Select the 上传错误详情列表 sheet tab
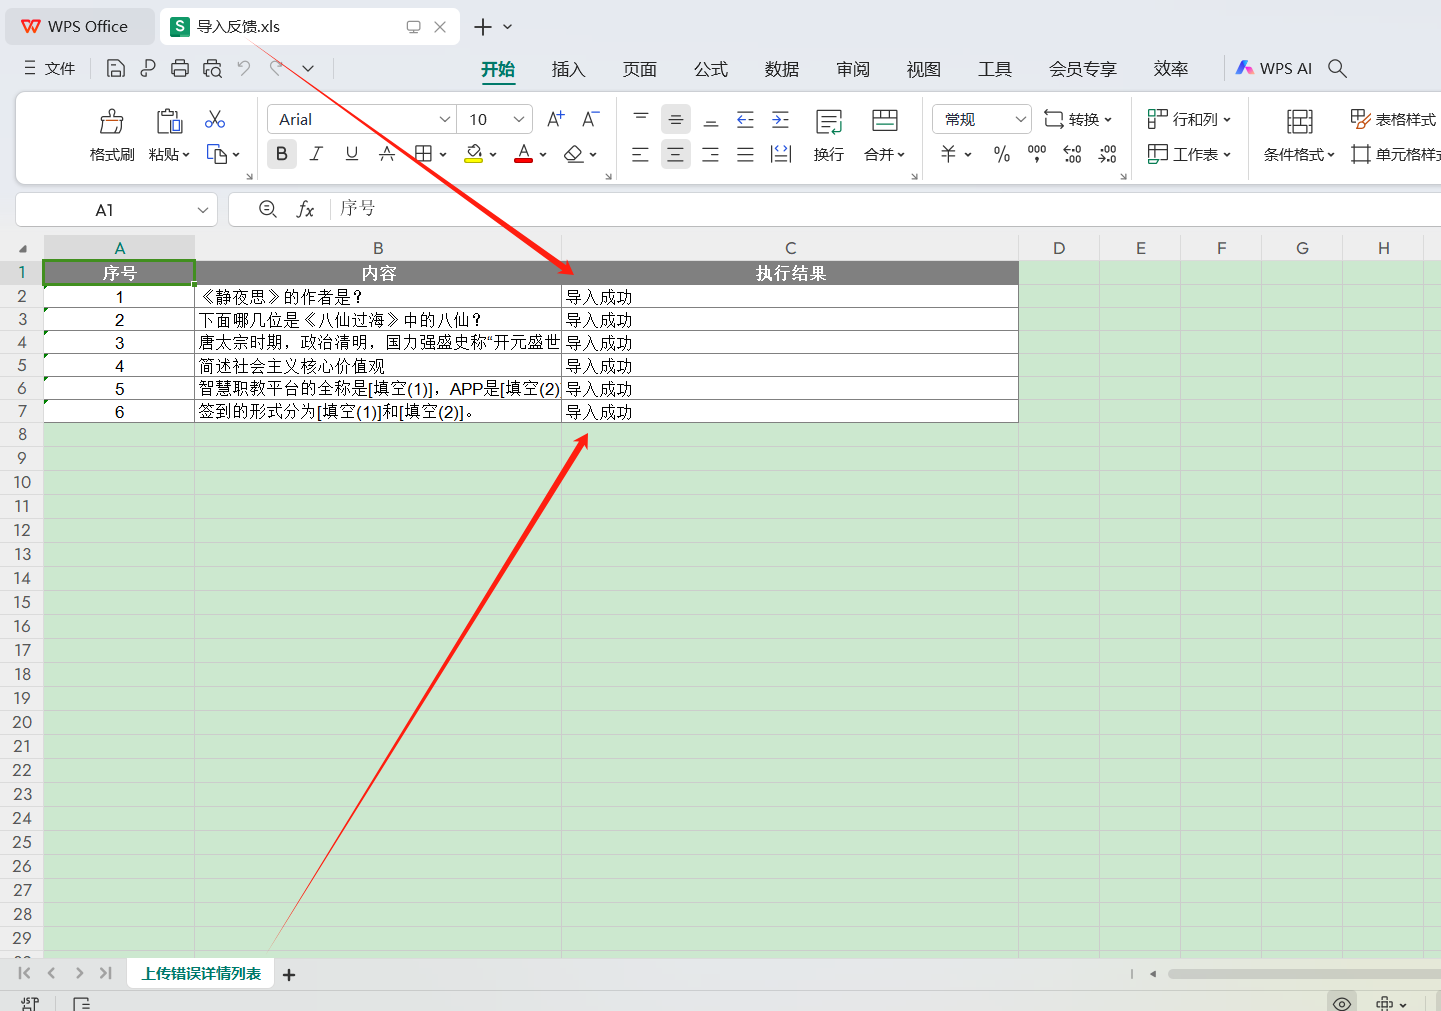This screenshot has width=1441, height=1011. click(199, 972)
